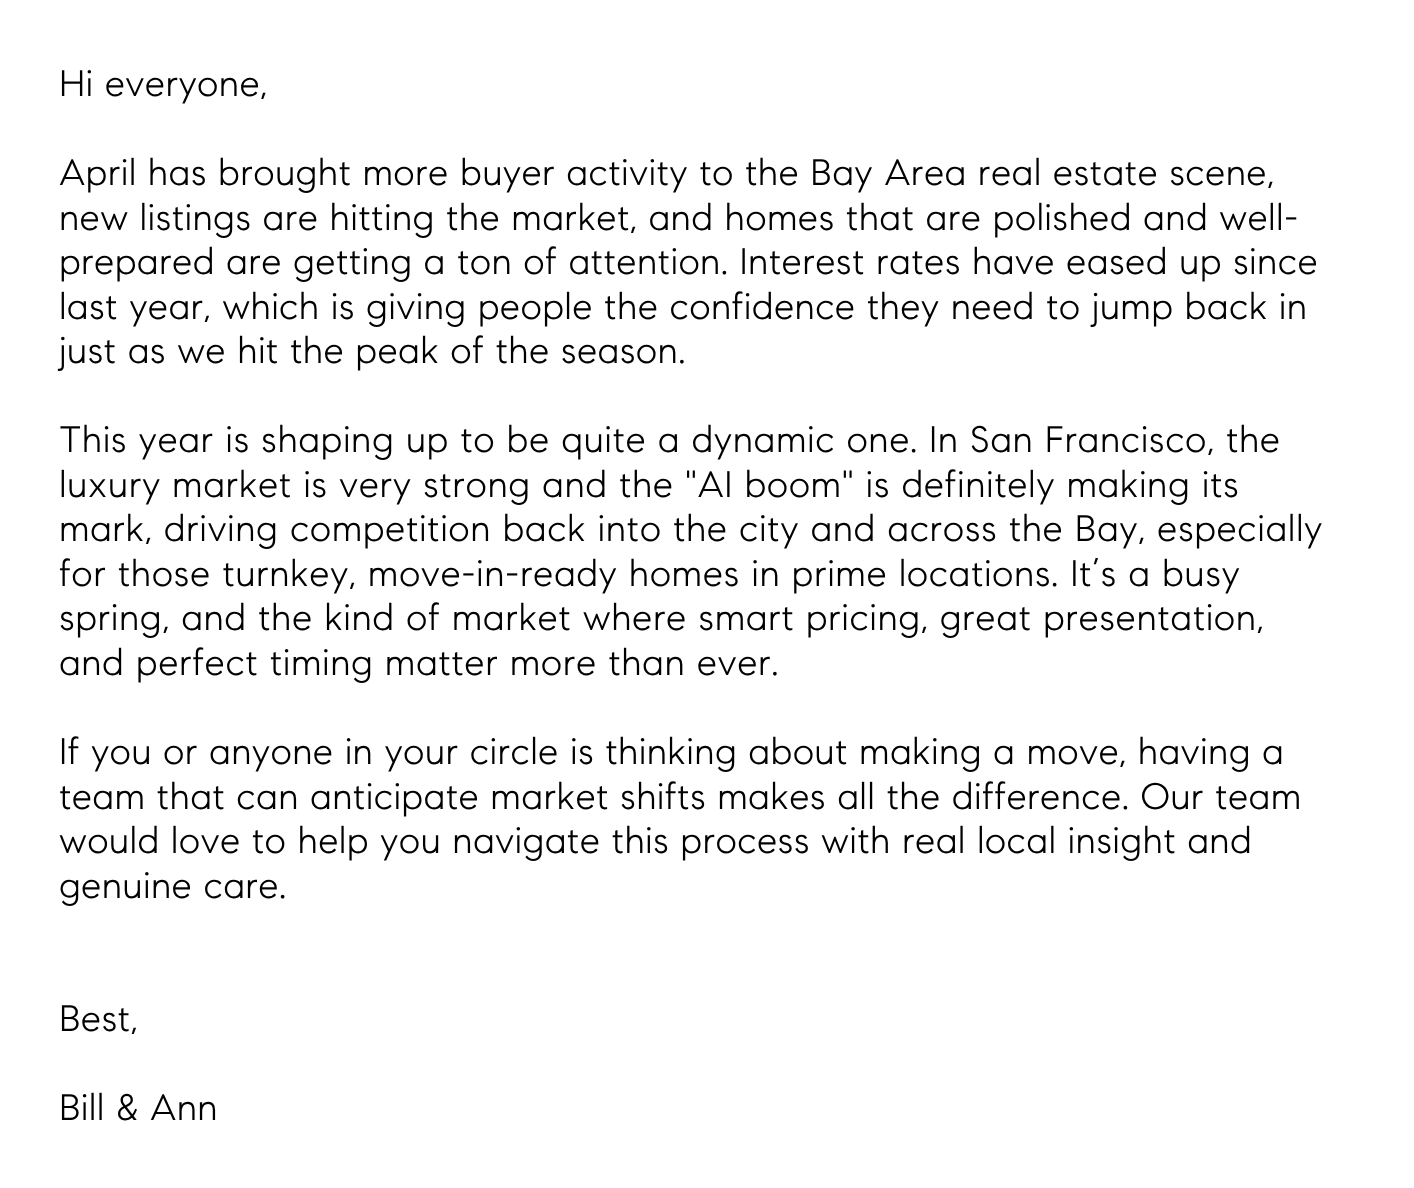Click the word "April" starting the first paragraph
This screenshot has height=1188, width=1414.
pos(96,174)
